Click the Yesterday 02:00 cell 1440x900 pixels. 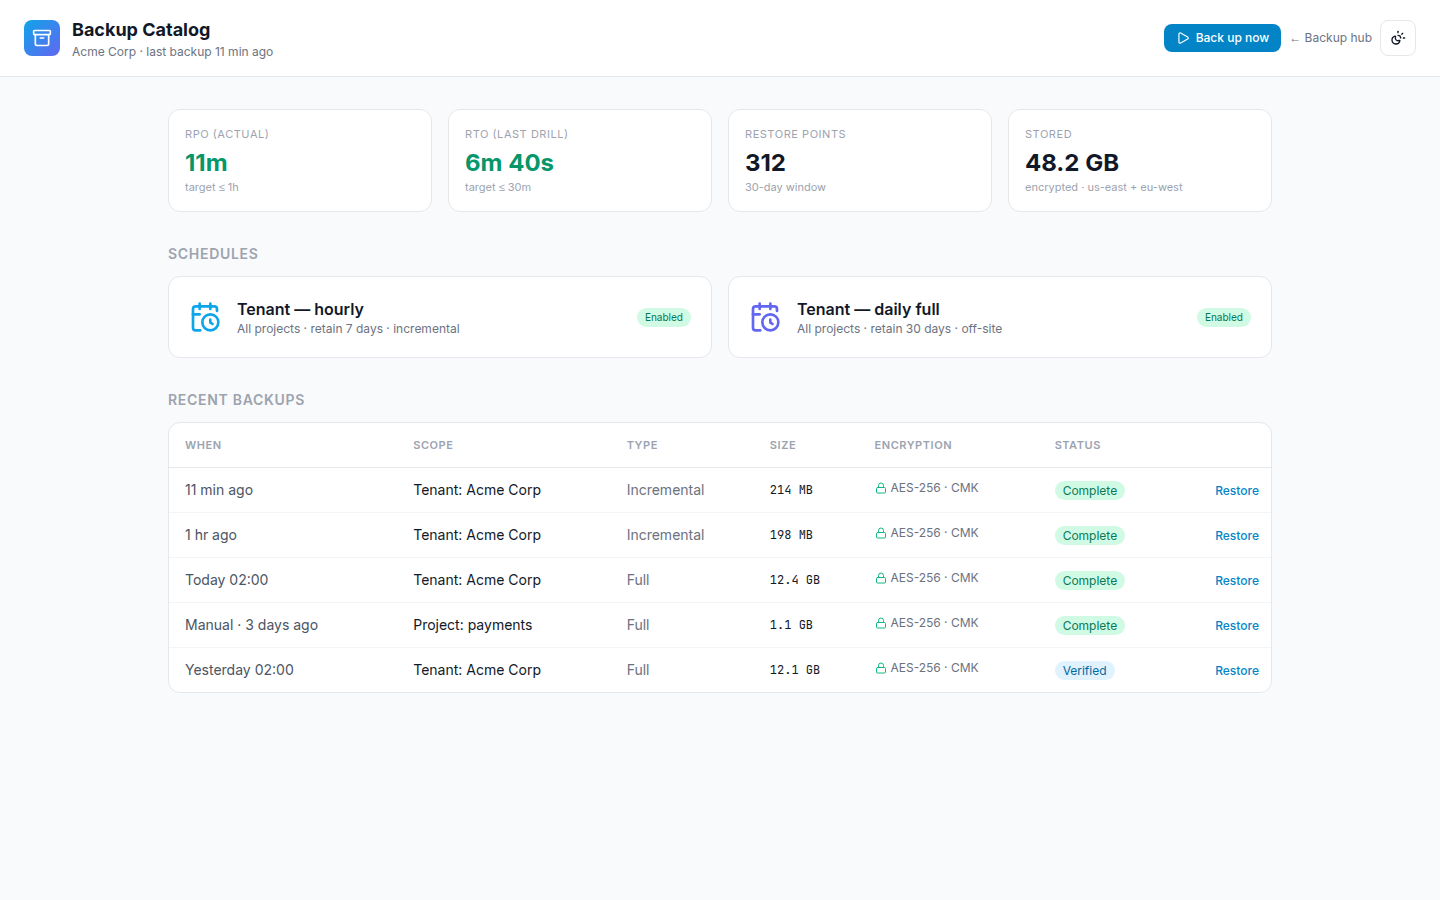pyautogui.click(x=239, y=670)
